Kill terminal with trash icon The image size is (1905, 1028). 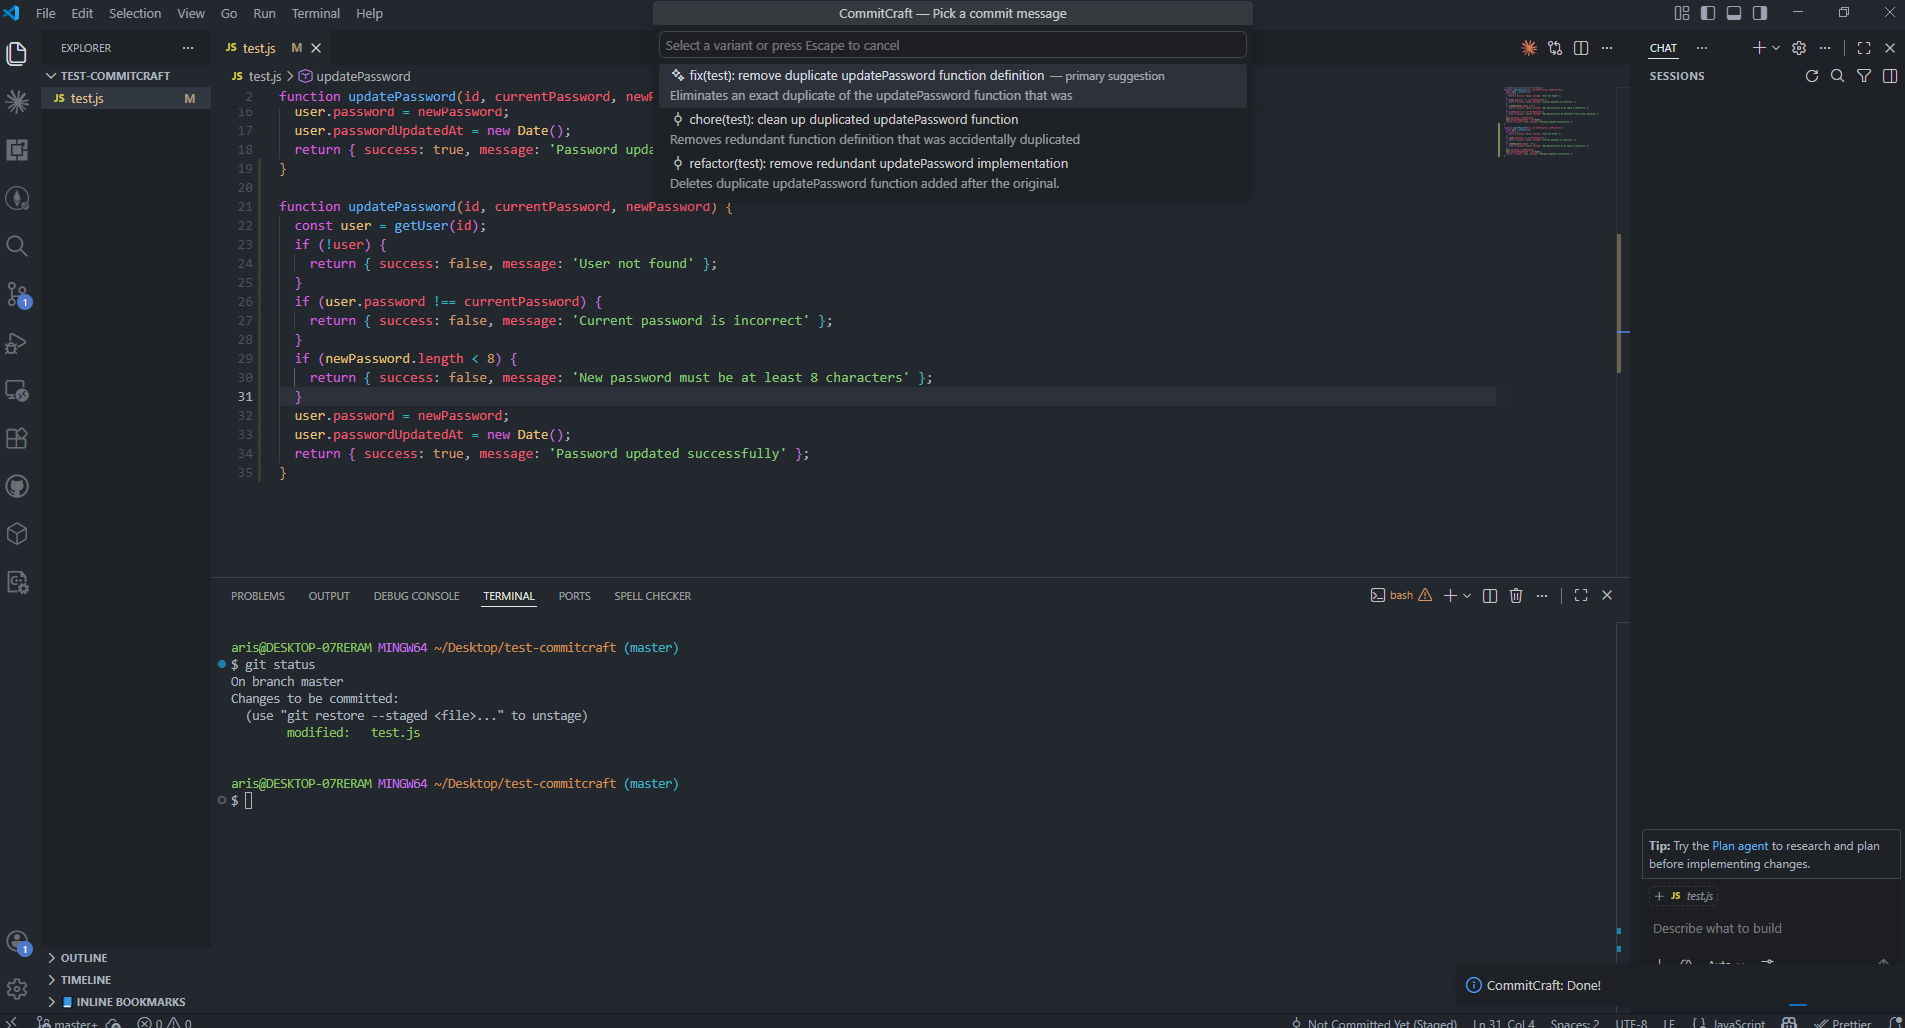coord(1516,596)
